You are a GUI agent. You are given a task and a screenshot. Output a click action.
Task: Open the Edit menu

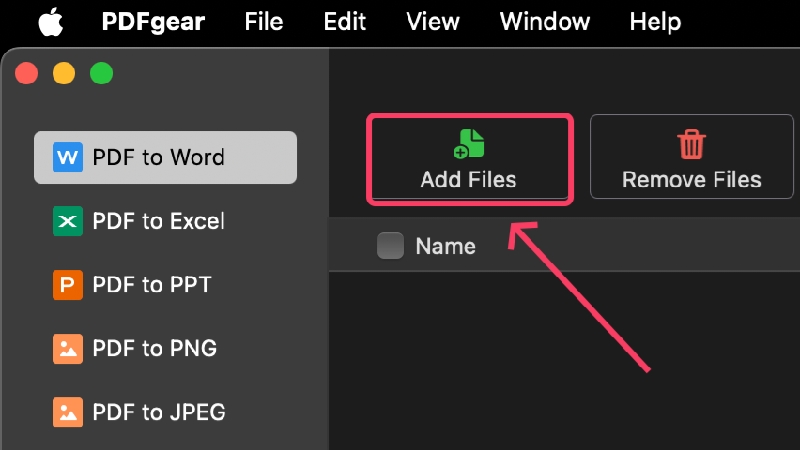coord(344,22)
